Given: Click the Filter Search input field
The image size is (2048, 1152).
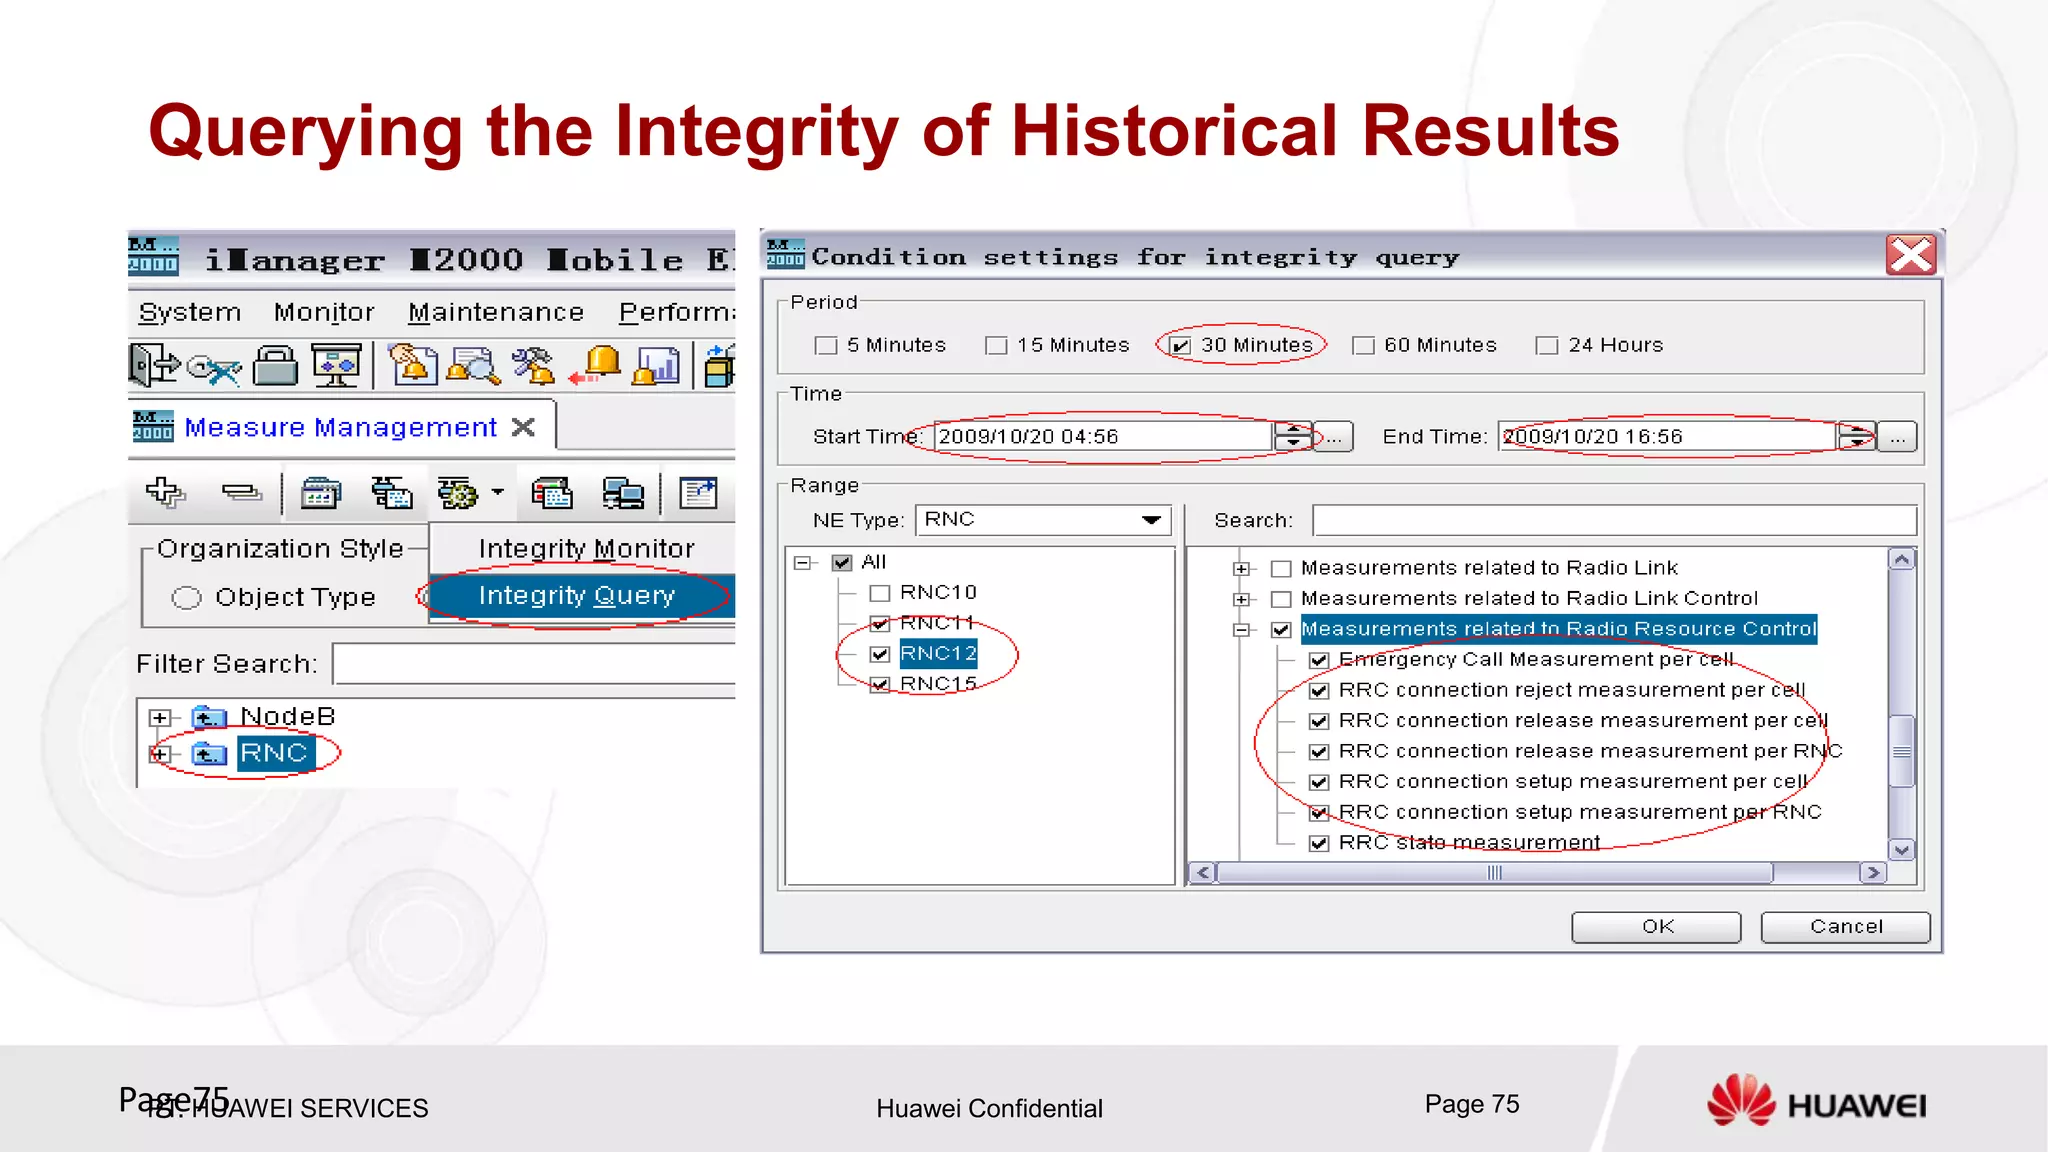Looking at the screenshot, I should tap(535, 664).
